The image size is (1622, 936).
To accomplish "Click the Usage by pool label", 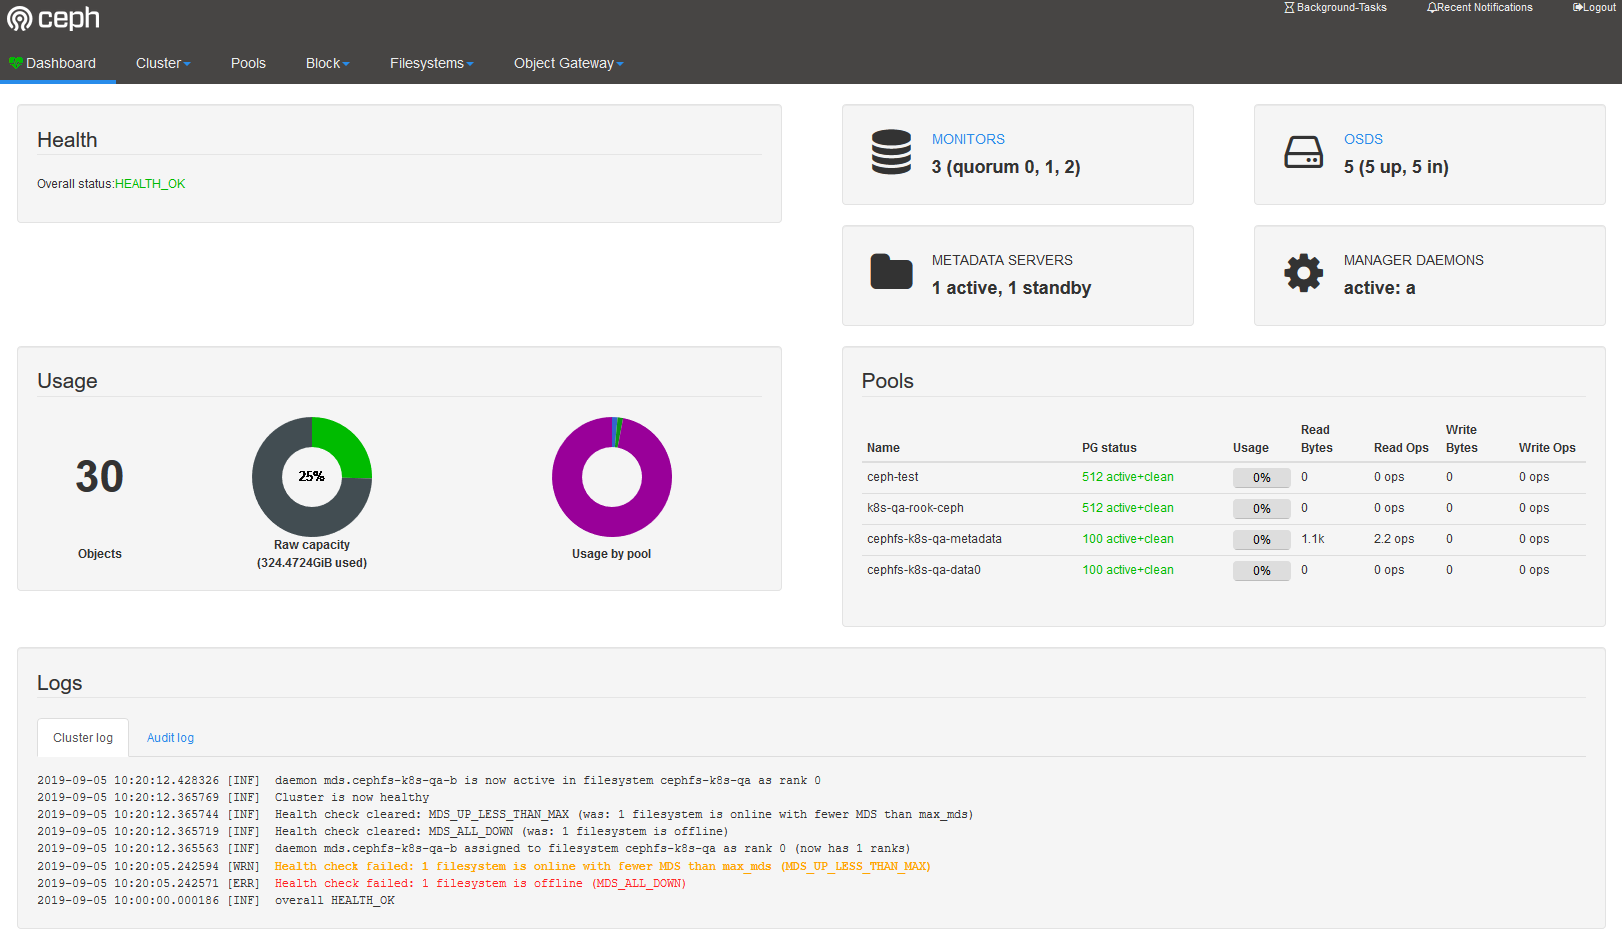I will pos(611,554).
